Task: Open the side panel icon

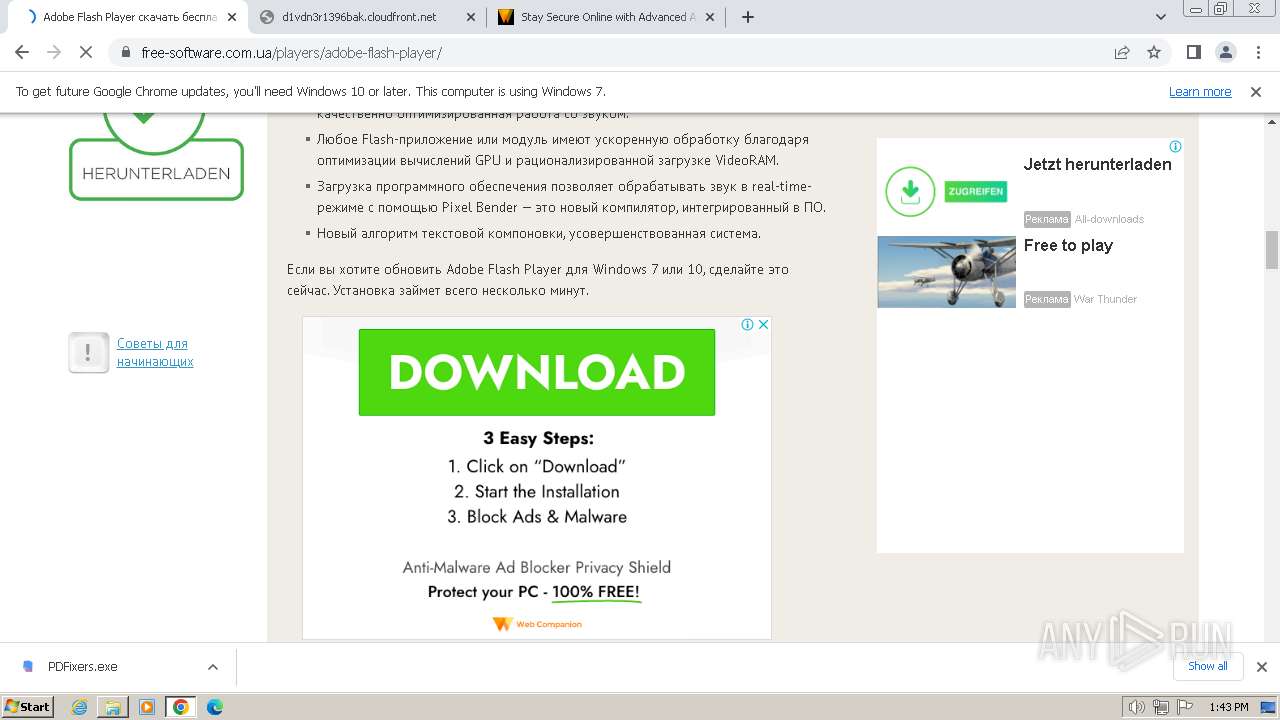Action: pyautogui.click(x=1193, y=52)
